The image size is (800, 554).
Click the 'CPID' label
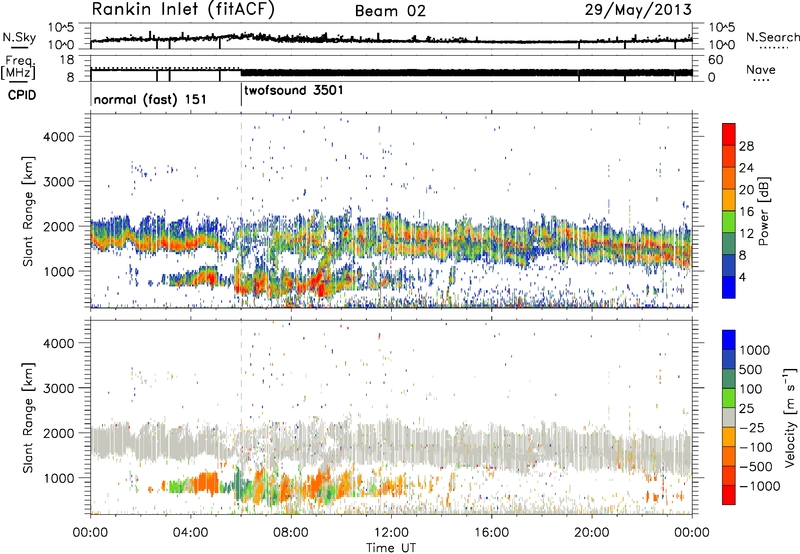(x=22, y=95)
